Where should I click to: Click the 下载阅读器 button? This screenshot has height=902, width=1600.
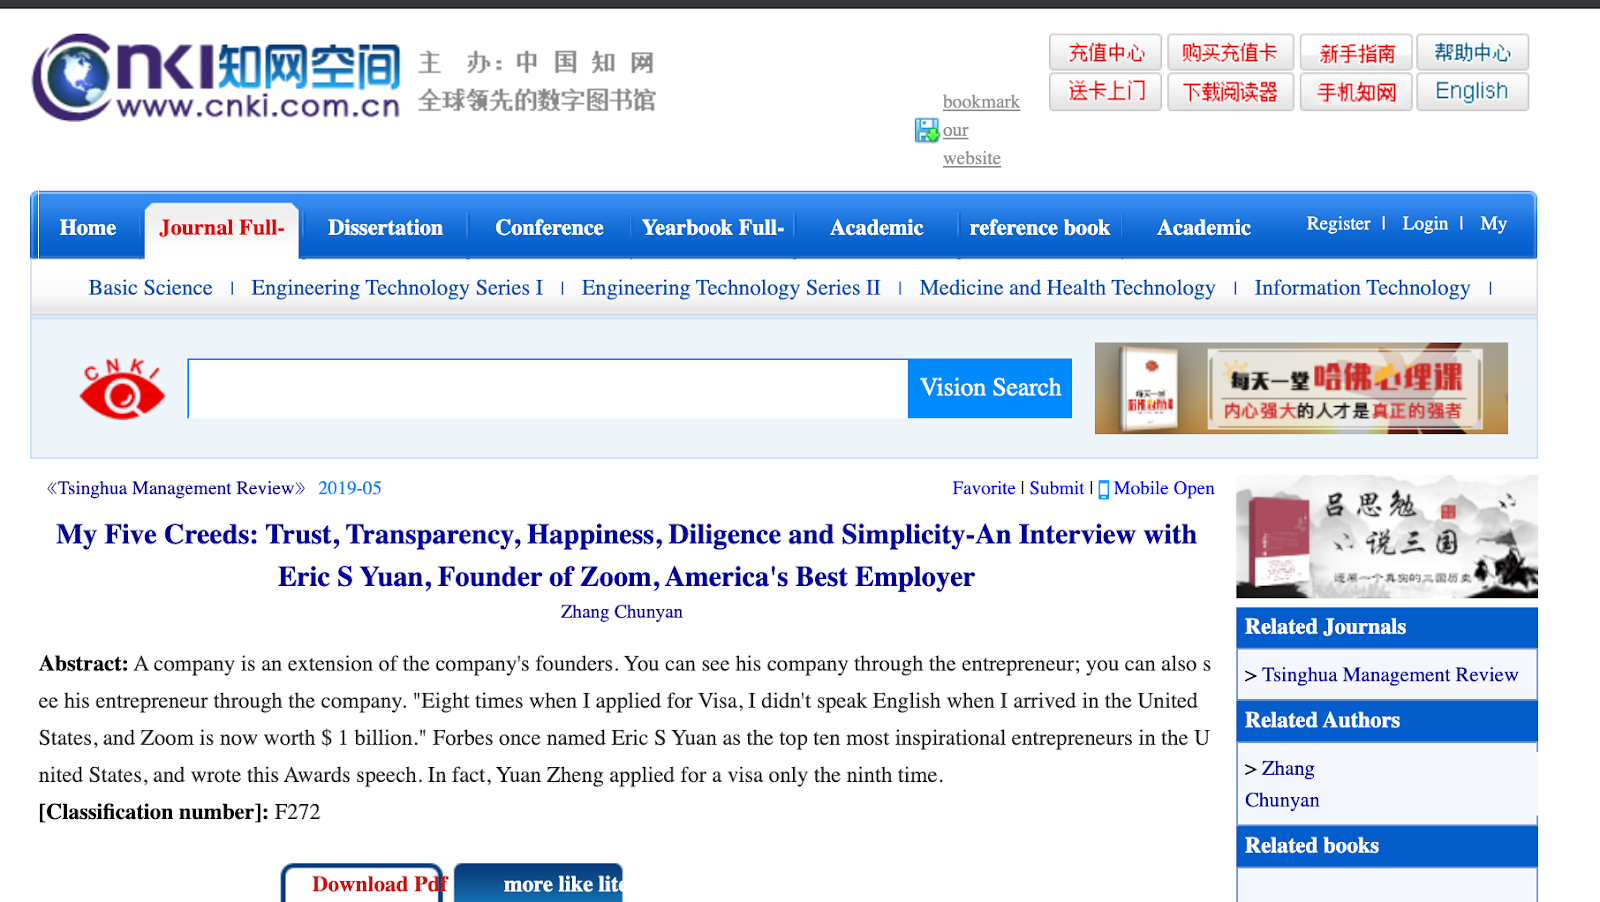click(x=1230, y=92)
